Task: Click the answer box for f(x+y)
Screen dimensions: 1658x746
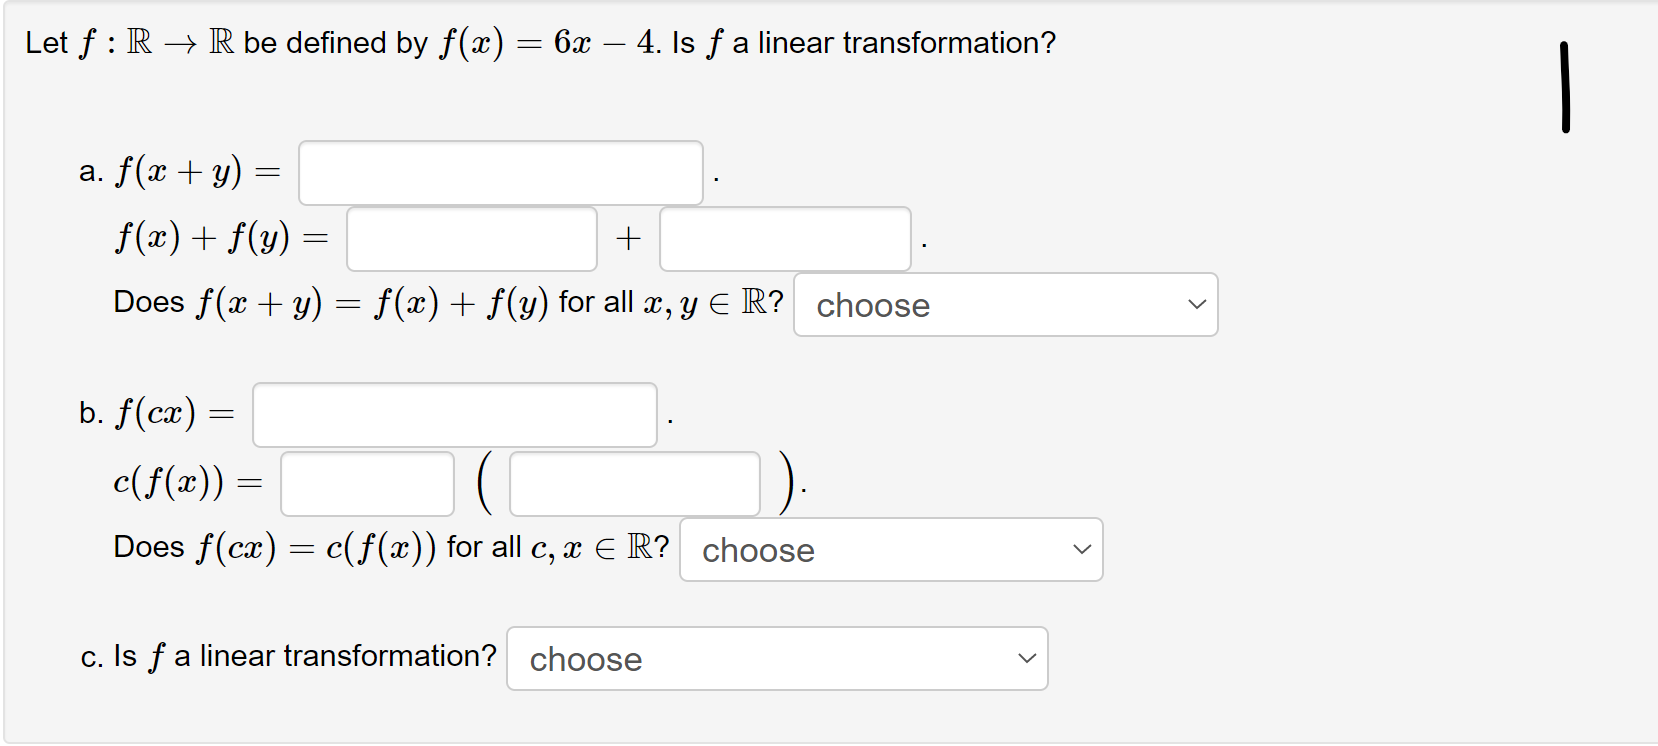Action: pos(500,172)
